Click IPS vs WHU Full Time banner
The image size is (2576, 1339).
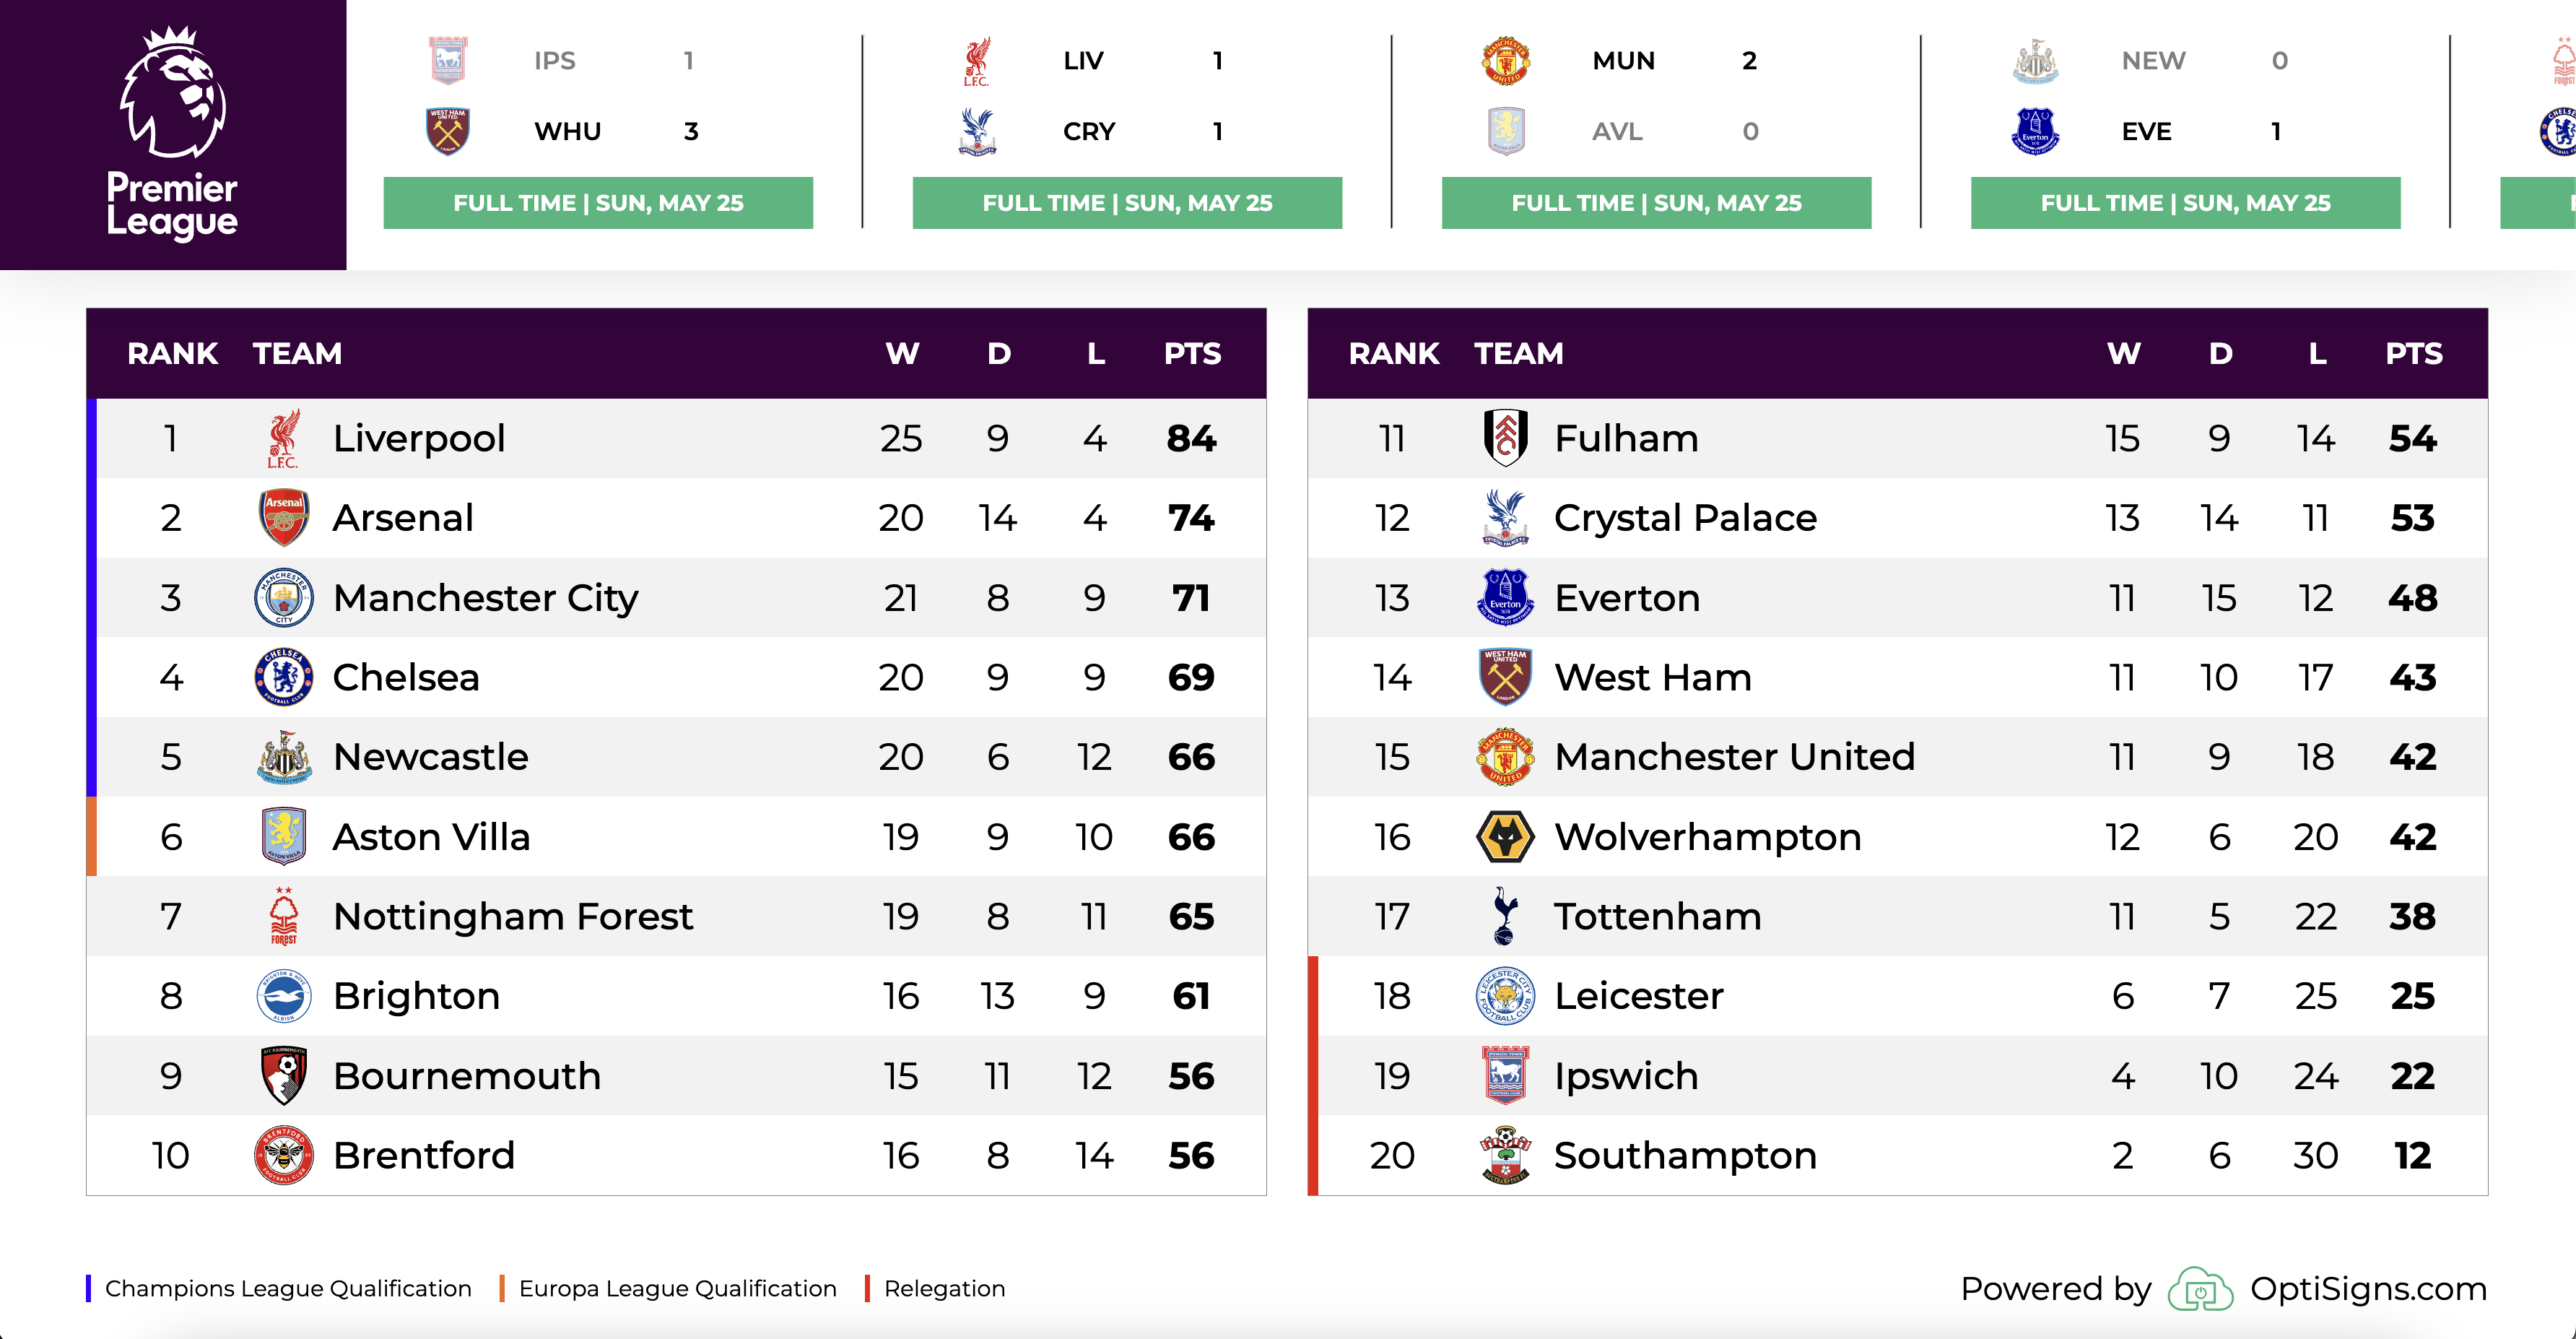[598, 203]
